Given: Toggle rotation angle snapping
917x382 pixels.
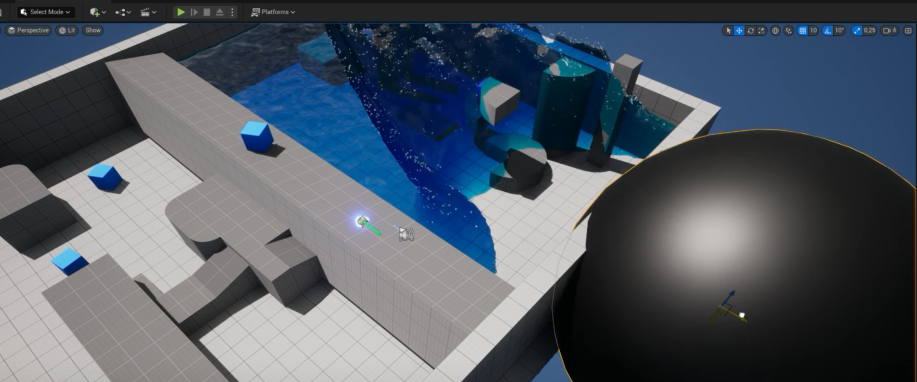Looking at the screenshot, I should tap(827, 30).
